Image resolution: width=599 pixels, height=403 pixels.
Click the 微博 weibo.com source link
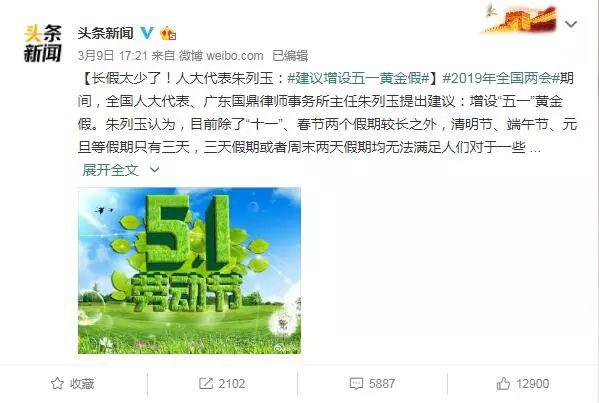221,56
